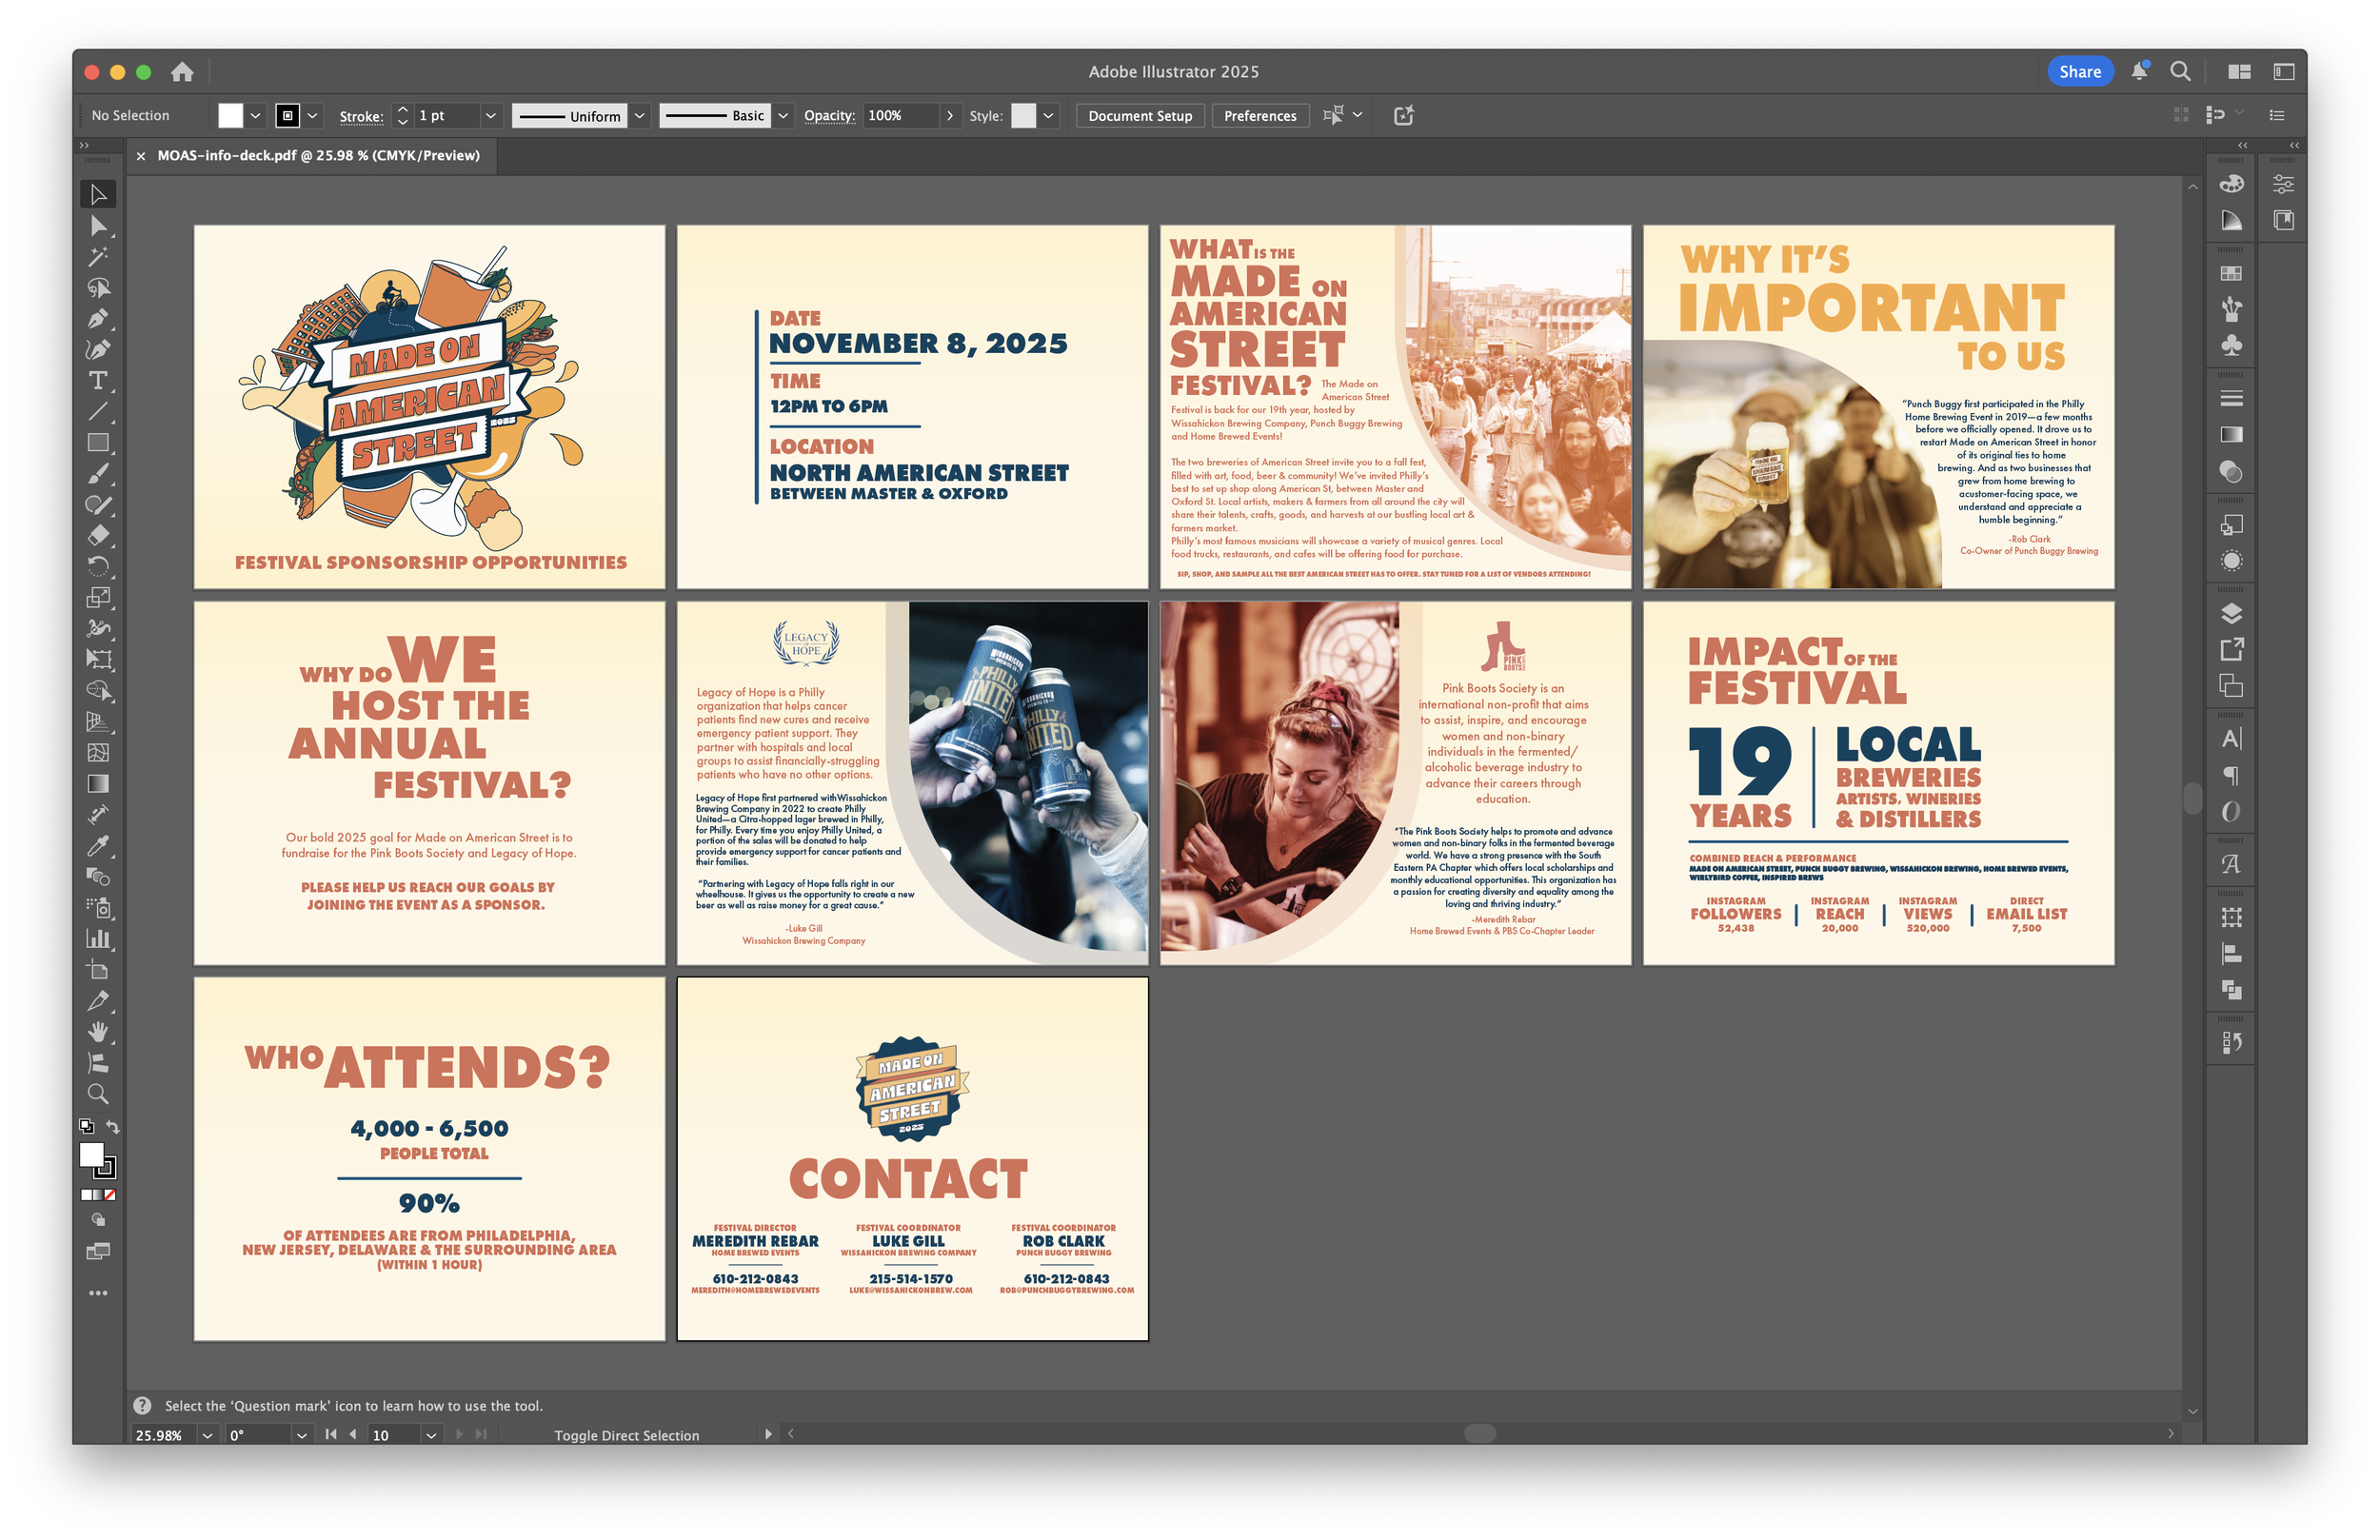Select the Selection (black arrow) tool

(x=98, y=194)
